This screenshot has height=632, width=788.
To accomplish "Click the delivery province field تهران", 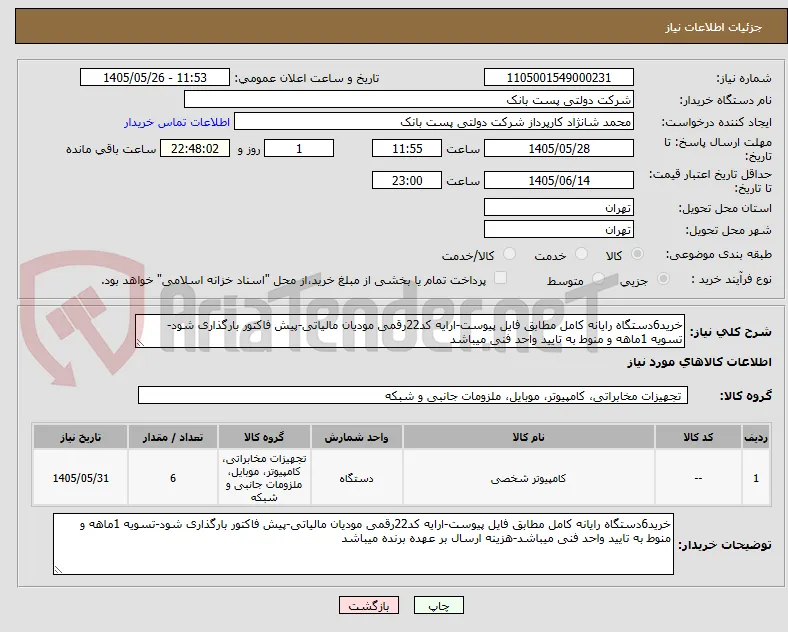I will point(559,207).
